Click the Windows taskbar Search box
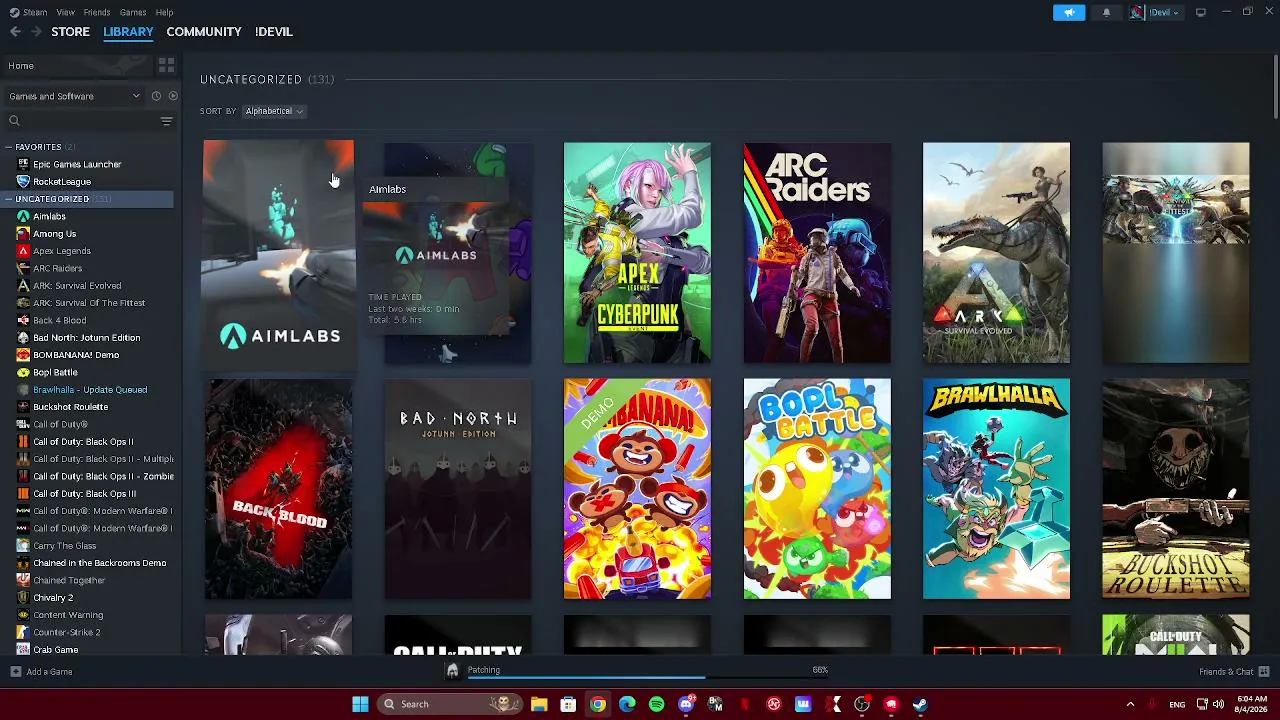 click(449, 704)
